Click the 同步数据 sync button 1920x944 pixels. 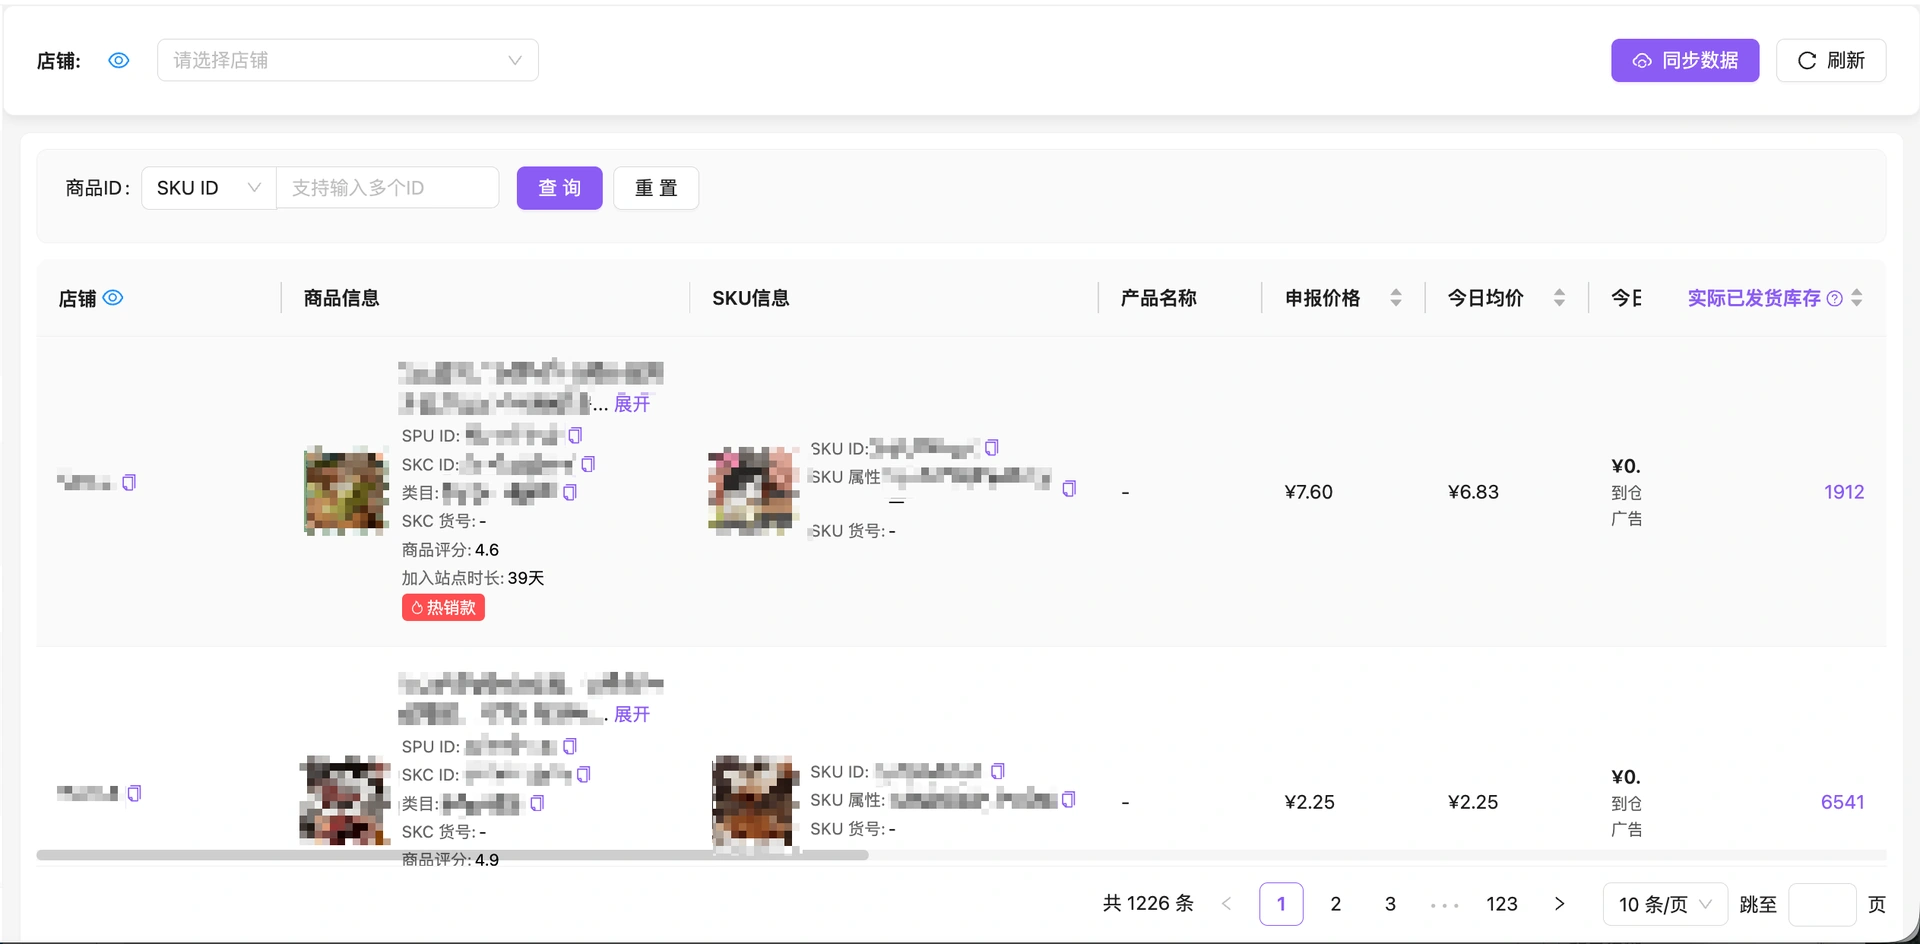coord(1685,61)
